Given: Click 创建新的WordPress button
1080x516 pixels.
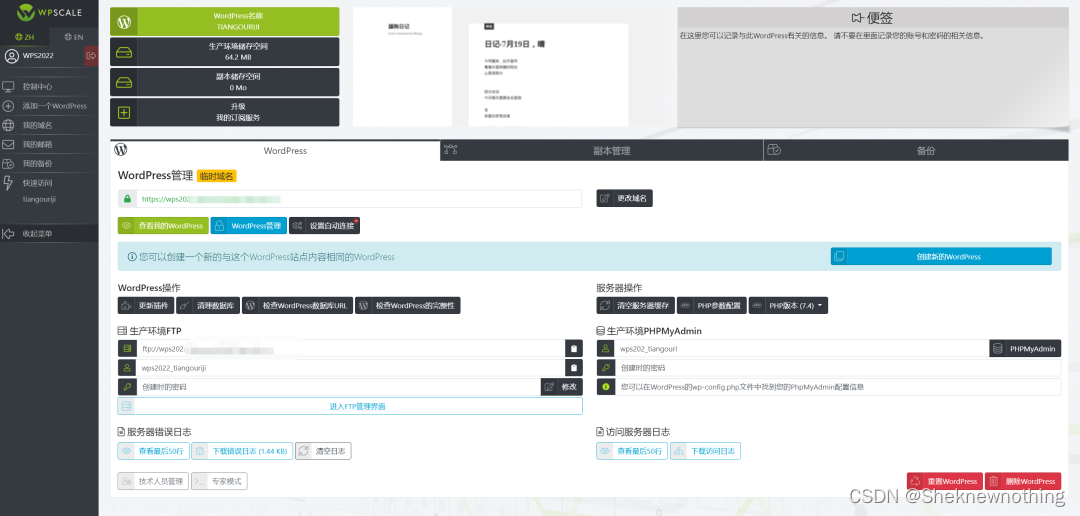Looking at the screenshot, I should (941, 256).
